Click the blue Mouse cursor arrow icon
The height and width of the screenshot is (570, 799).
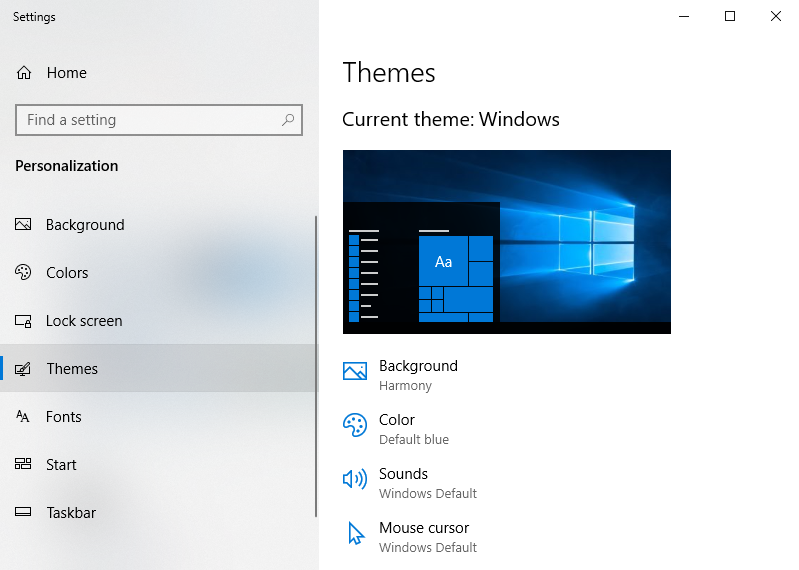[356, 533]
